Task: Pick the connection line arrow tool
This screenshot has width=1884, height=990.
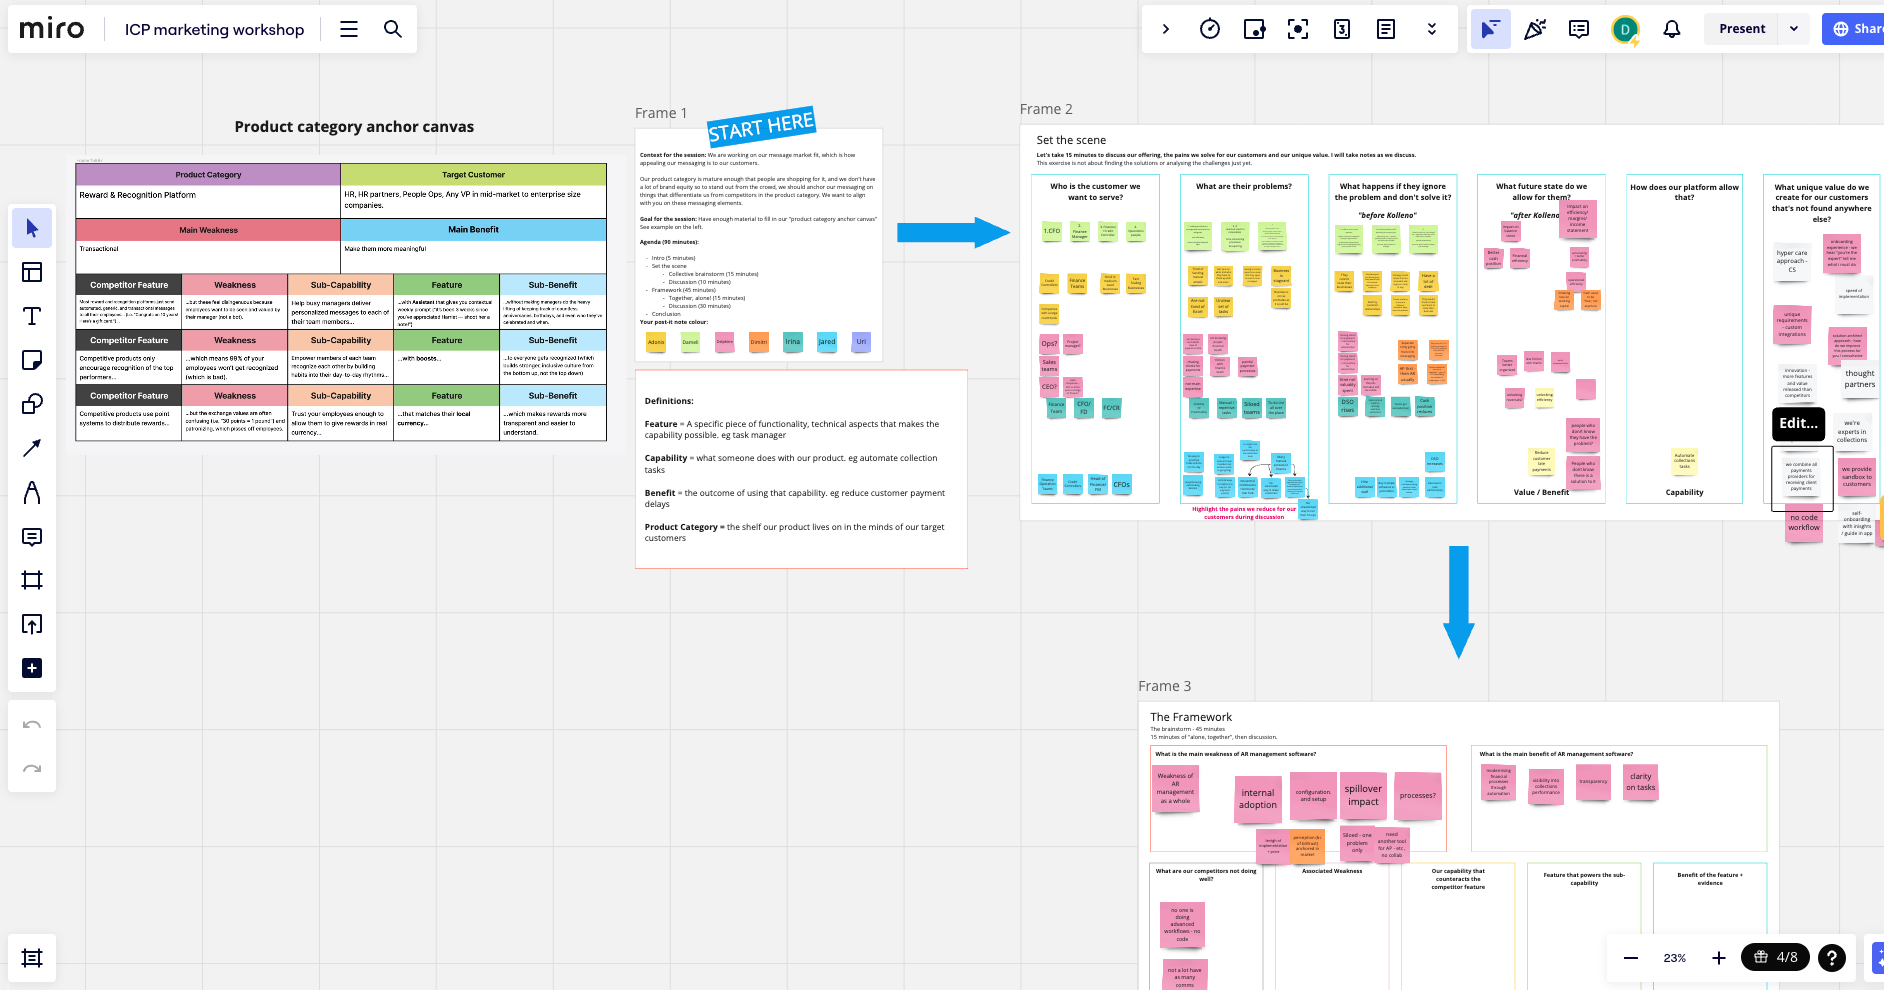Action: coord(32,448)
